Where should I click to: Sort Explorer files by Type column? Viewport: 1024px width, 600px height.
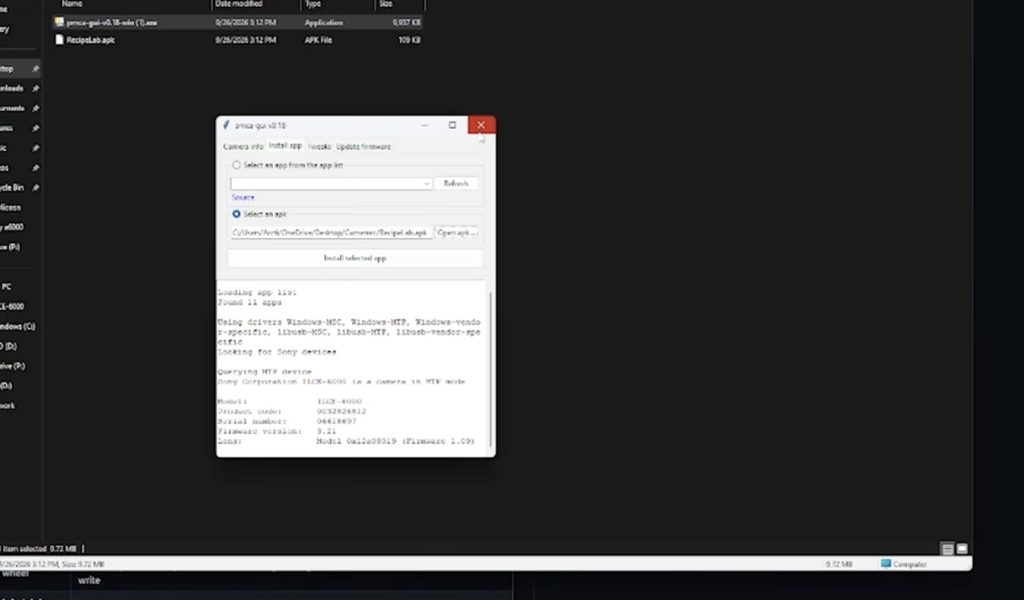[313, 4]
